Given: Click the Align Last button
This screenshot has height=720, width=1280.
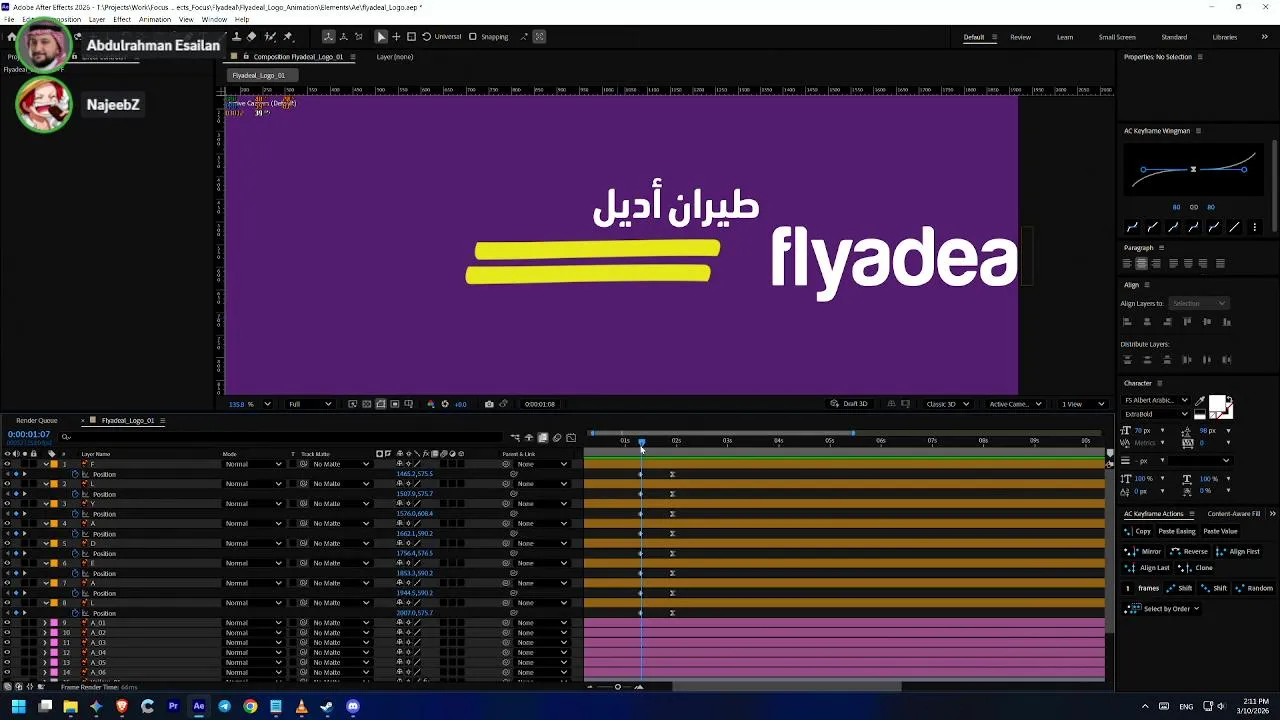Looking at the screenshot, I should [x=1148, y=568].
